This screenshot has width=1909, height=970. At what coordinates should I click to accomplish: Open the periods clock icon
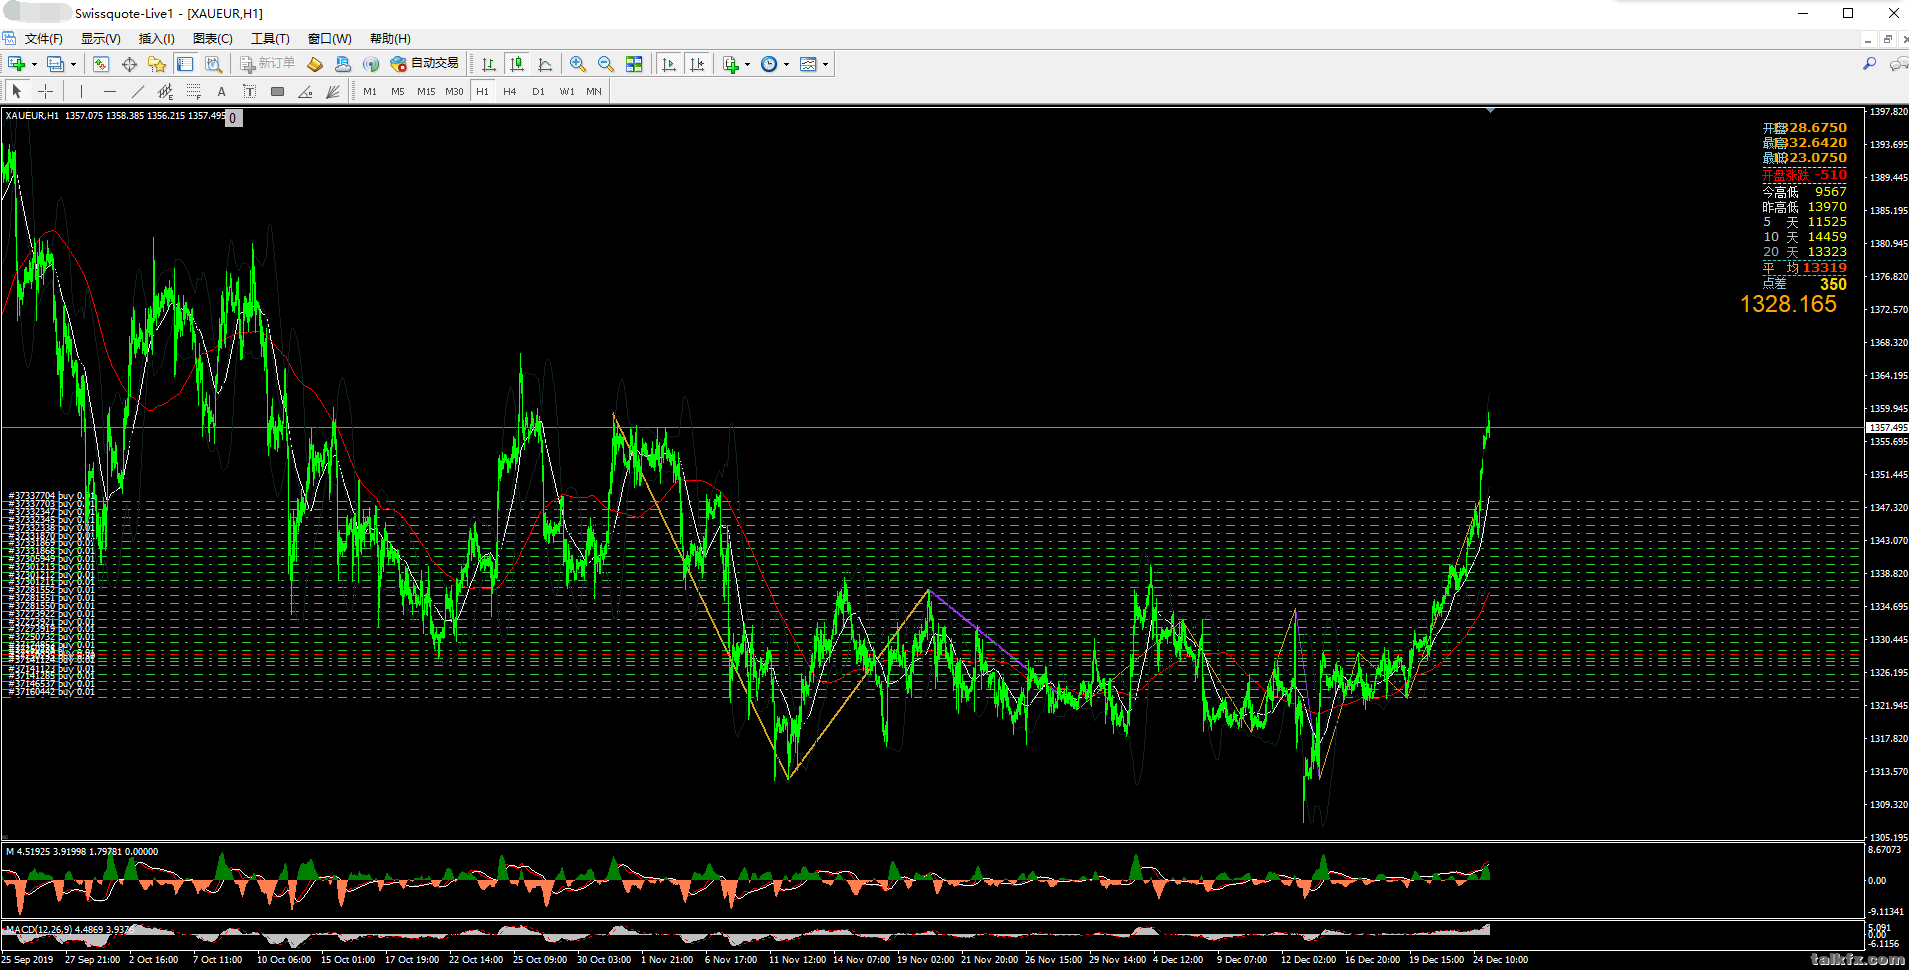tap(769, 64)
